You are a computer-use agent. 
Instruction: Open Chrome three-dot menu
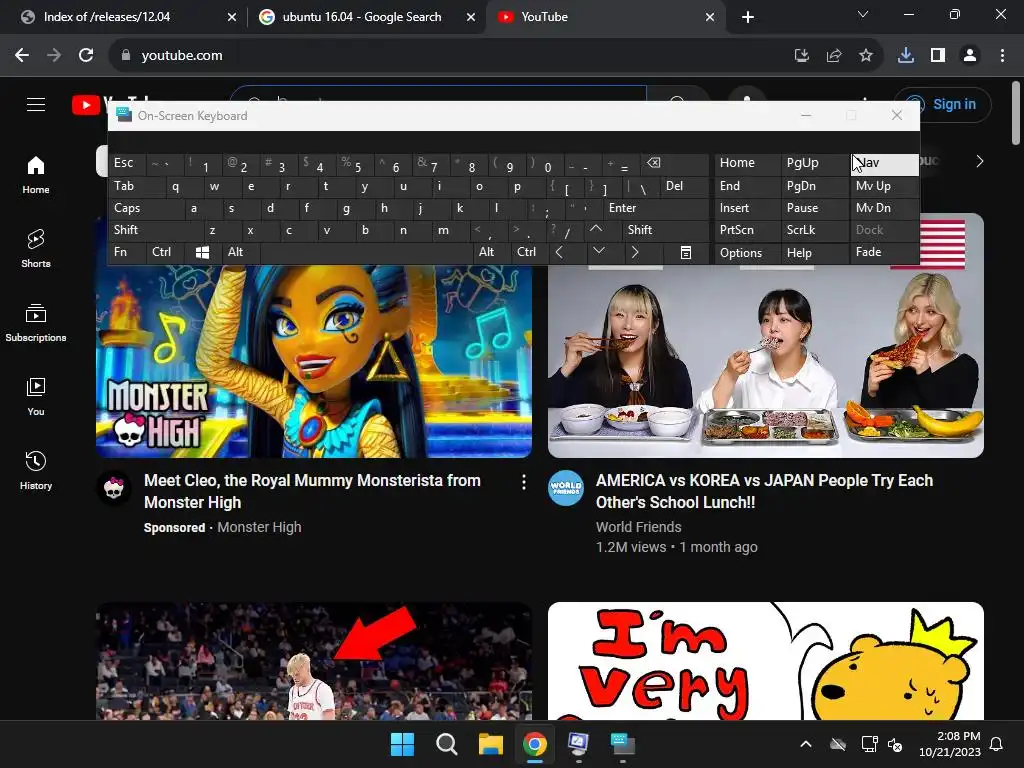[1002, 56]
